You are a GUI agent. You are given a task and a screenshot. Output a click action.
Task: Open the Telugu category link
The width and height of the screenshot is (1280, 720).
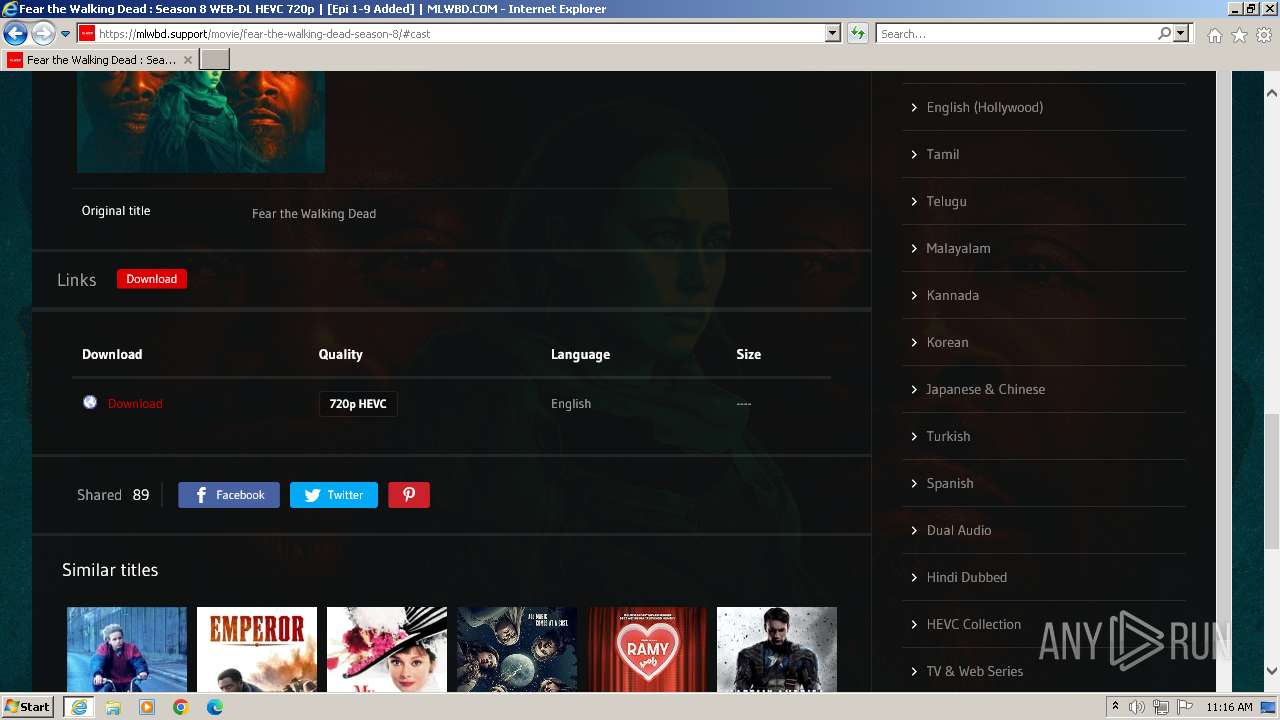coord(946,201)
